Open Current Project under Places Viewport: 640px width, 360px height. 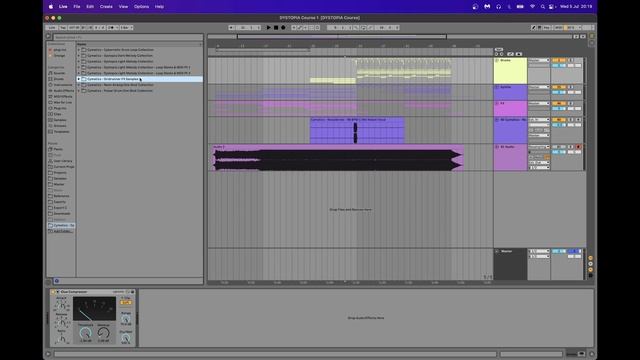point(61,167)
